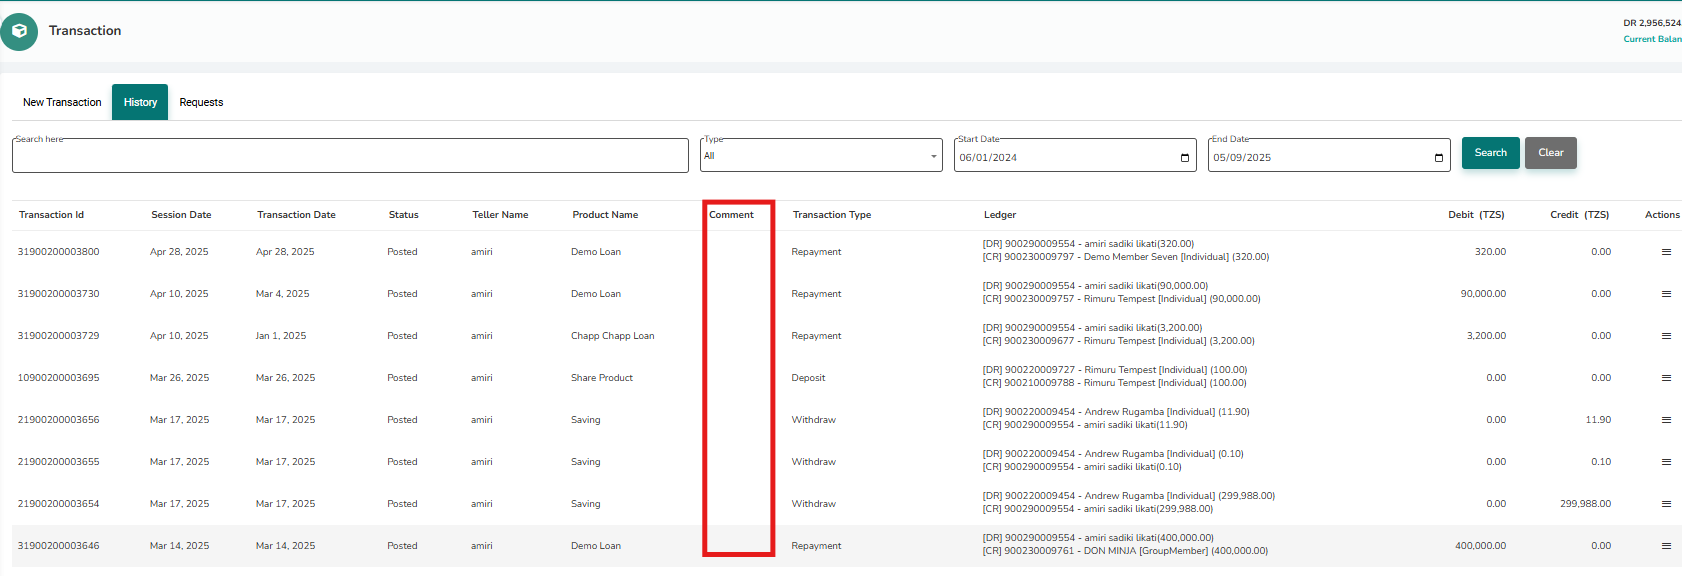Click the Debit (TZS) column header
1682x576 pixels.
tap(1476, 215)
